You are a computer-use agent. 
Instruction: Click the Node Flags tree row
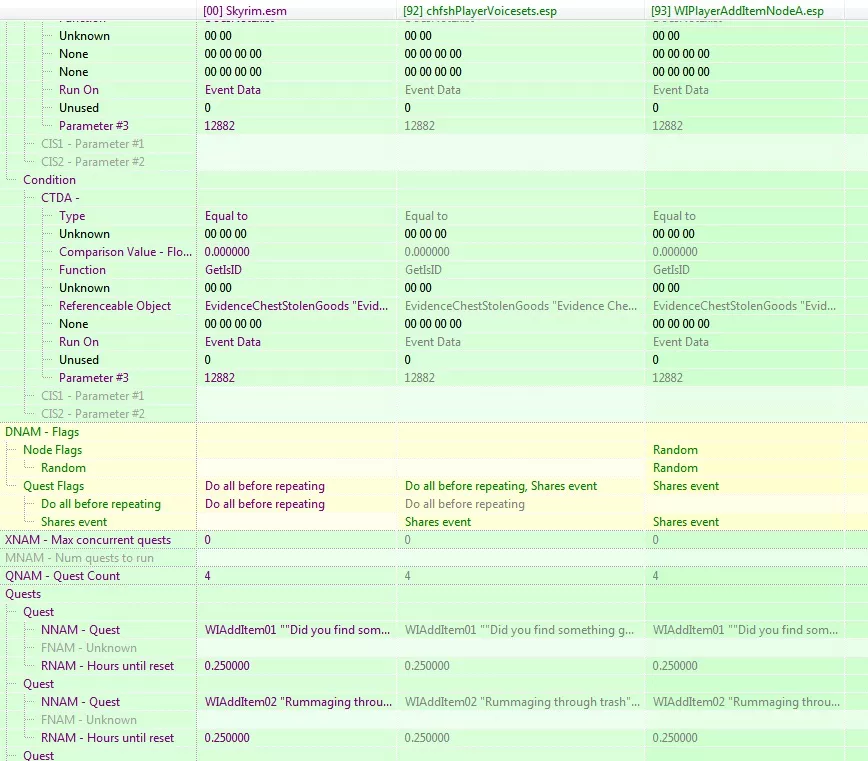(53, 450)
